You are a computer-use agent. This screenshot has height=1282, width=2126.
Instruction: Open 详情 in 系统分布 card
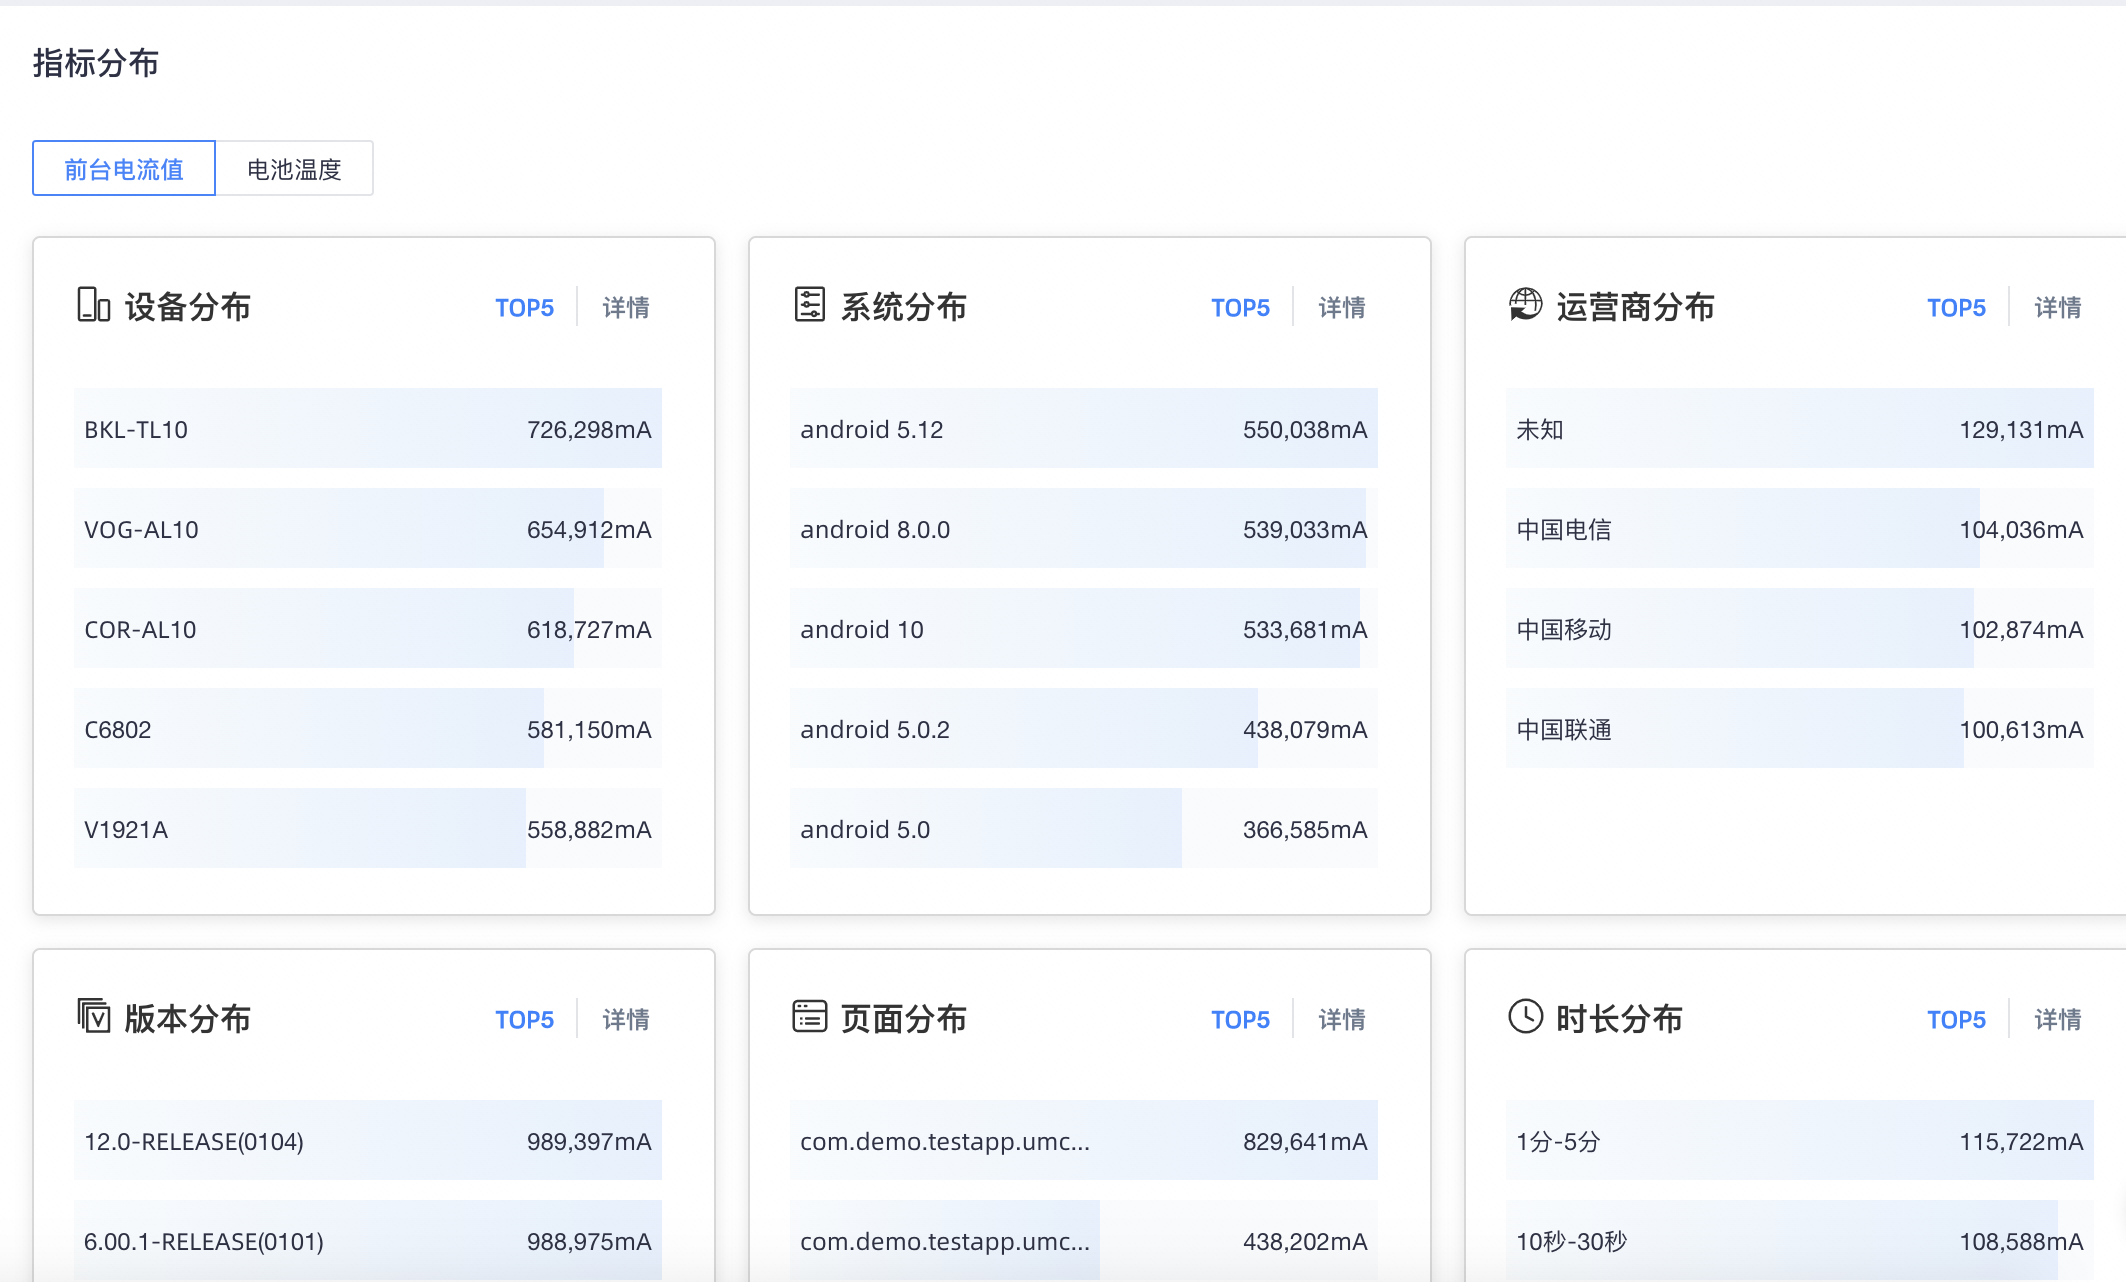pyautogui.click(x=1342, y=307)
